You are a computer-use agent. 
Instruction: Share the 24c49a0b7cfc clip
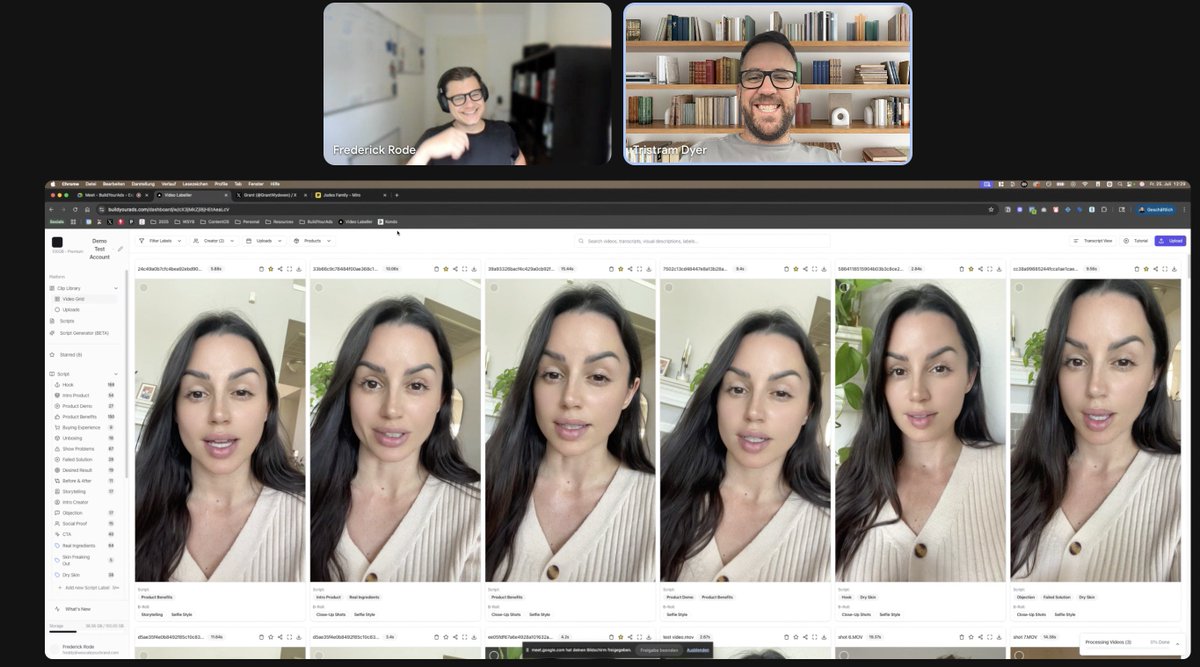click(x=280, y=269)
